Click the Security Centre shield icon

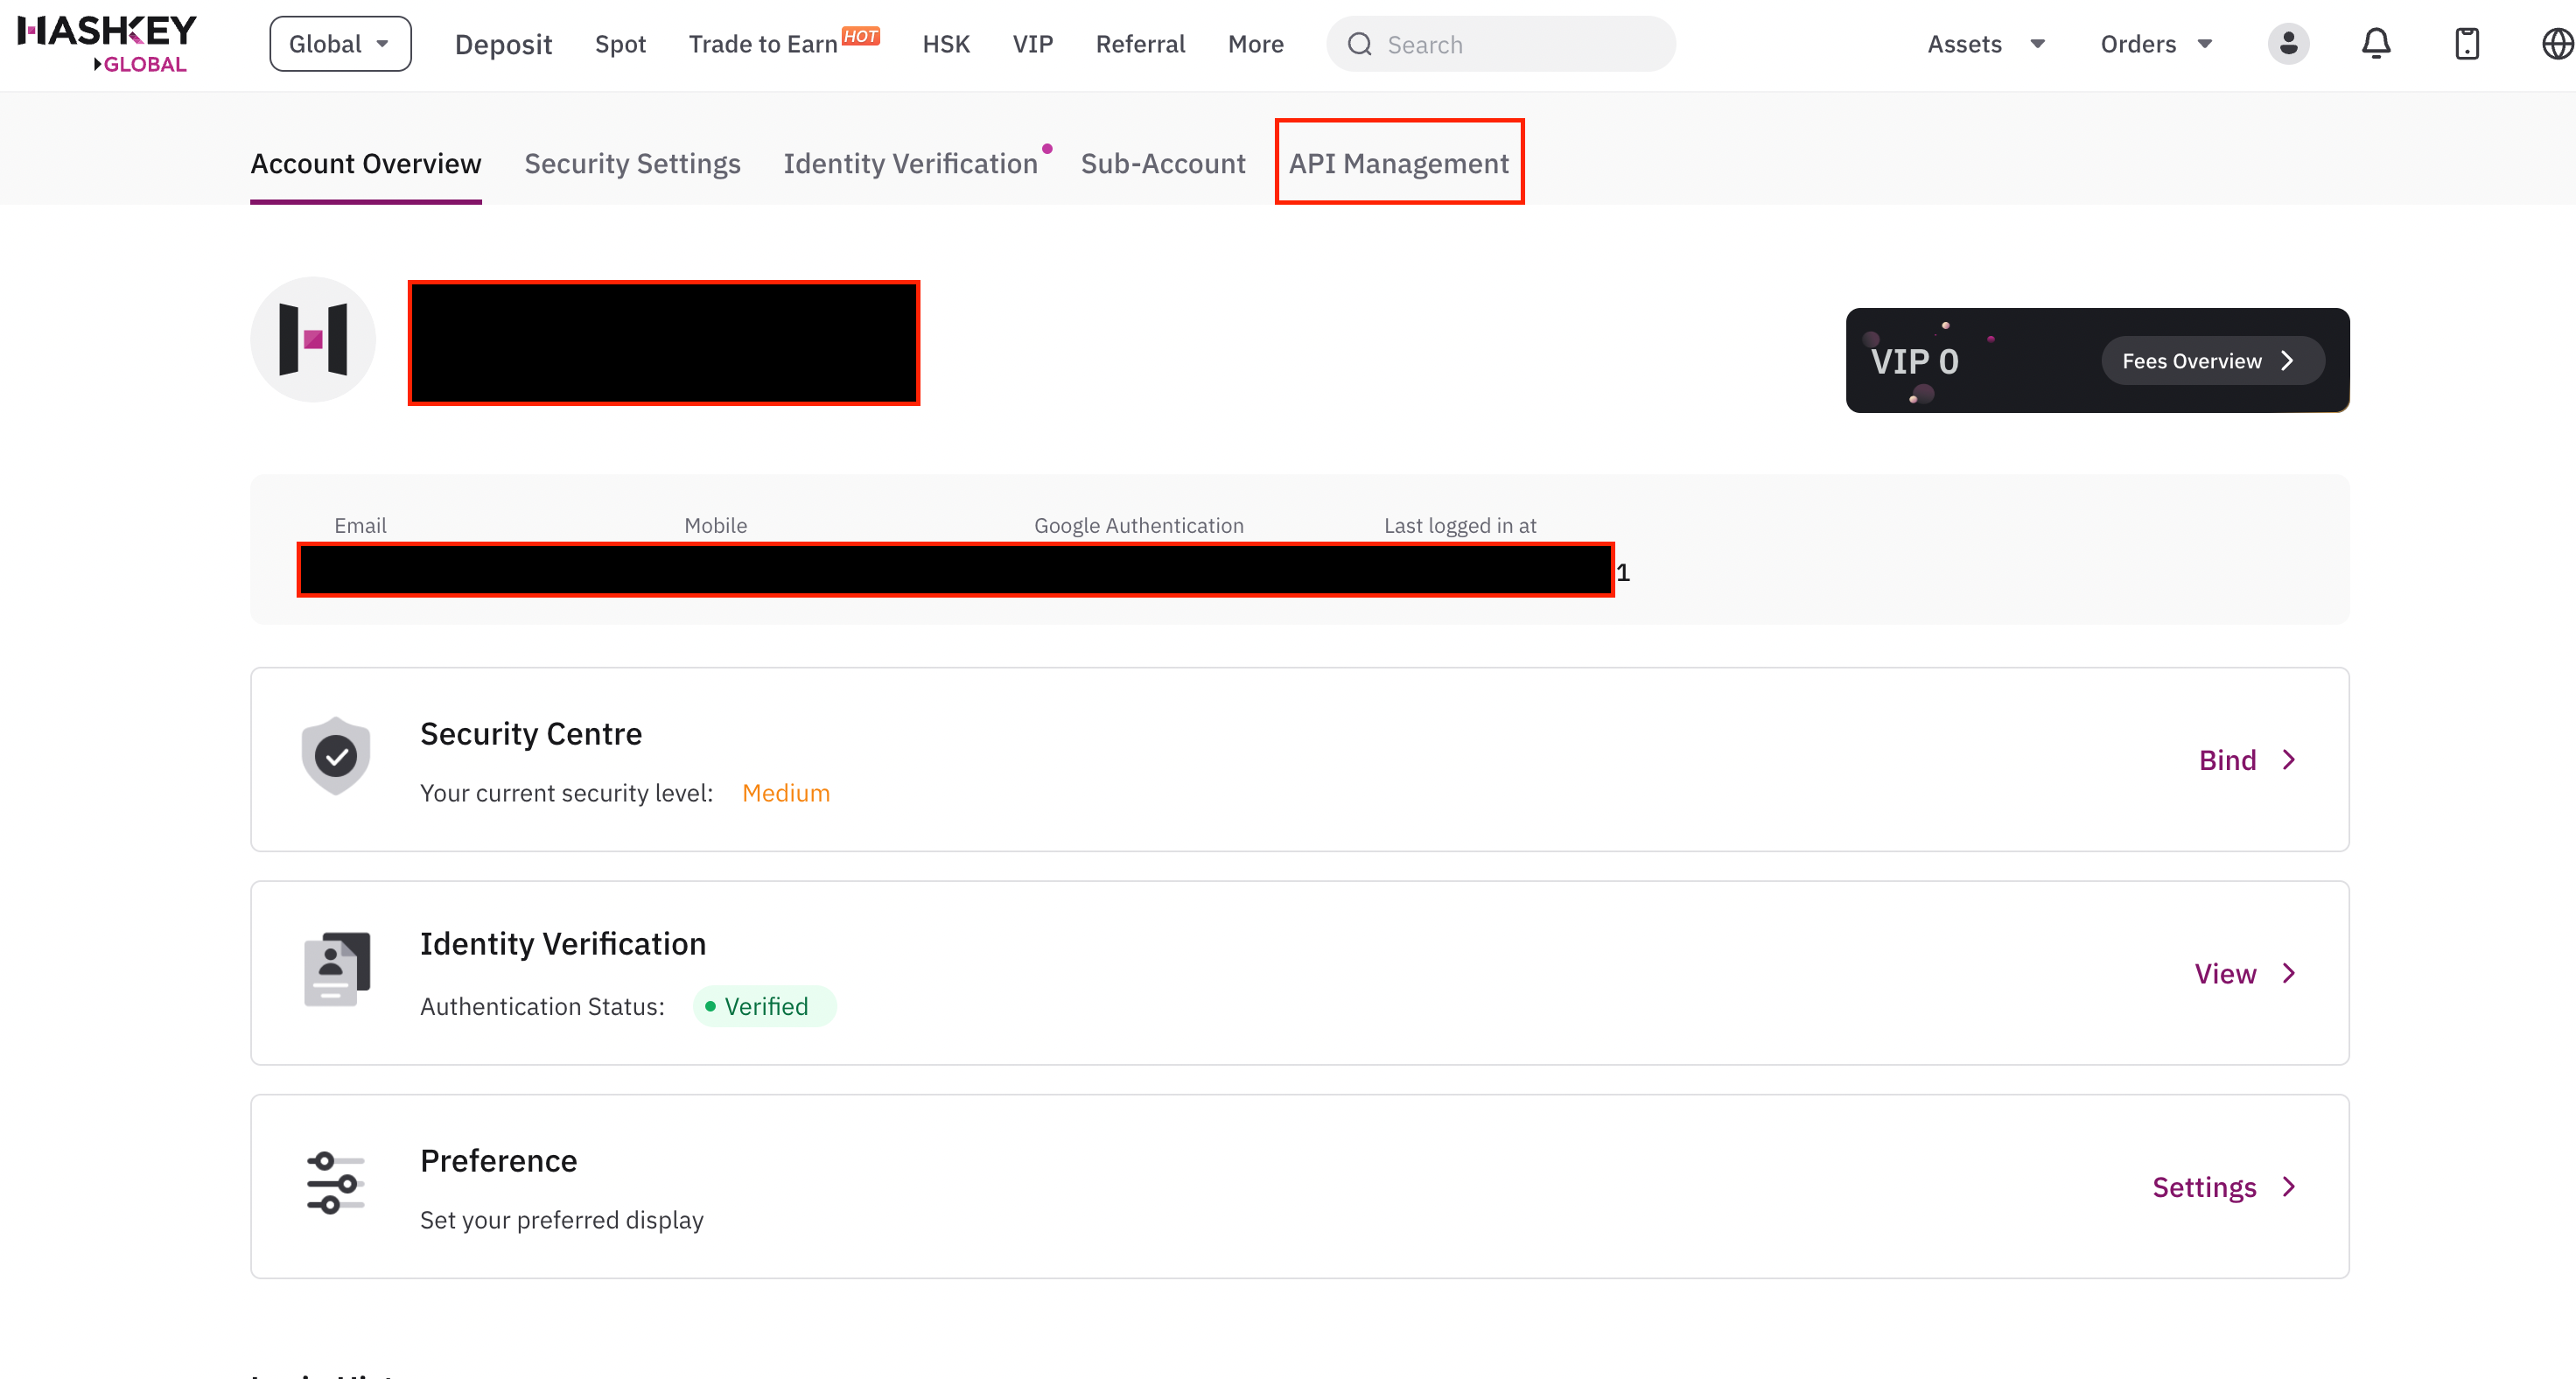(x=336, y=756)
